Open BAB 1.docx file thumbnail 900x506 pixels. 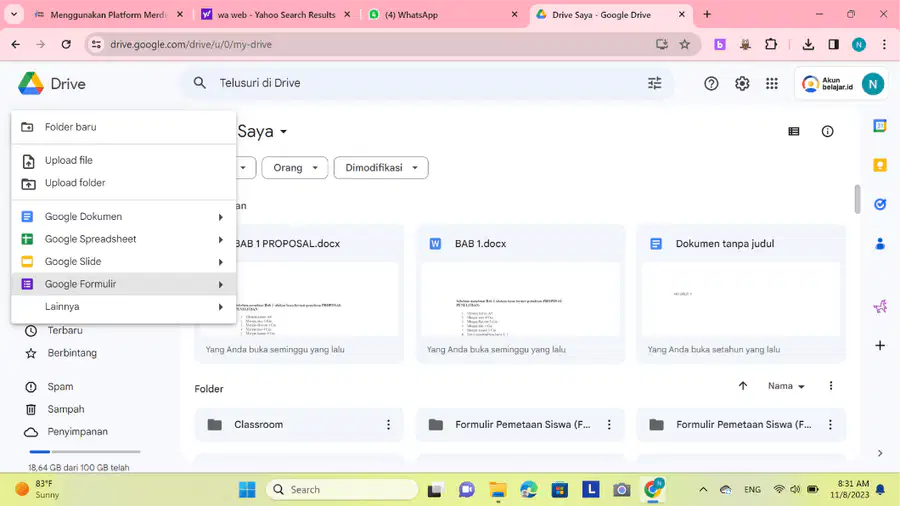click(521, 299)
